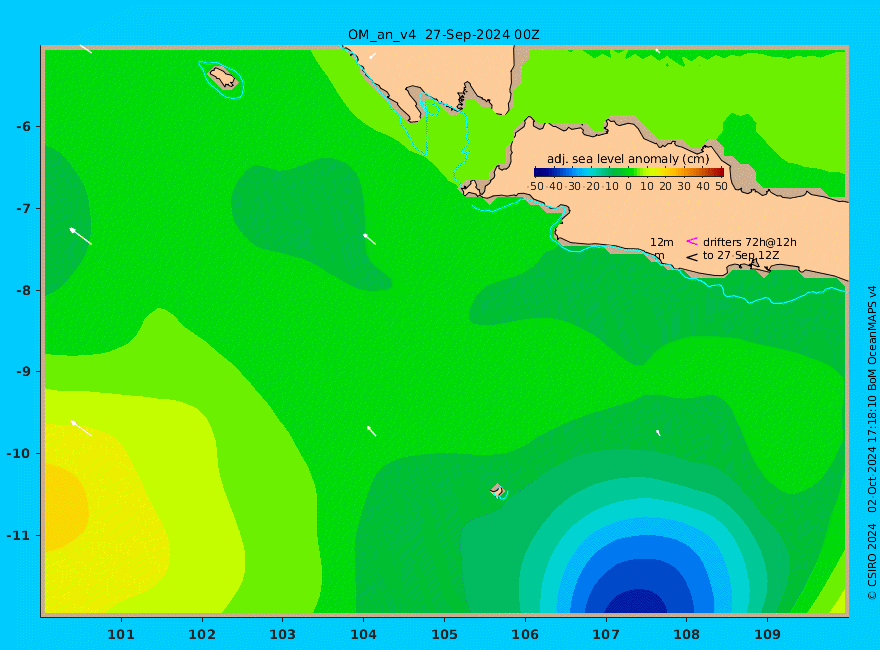Click the latitude axis label -6
Image resolution: width=880 pixels, height=650 pixels.
24,126
